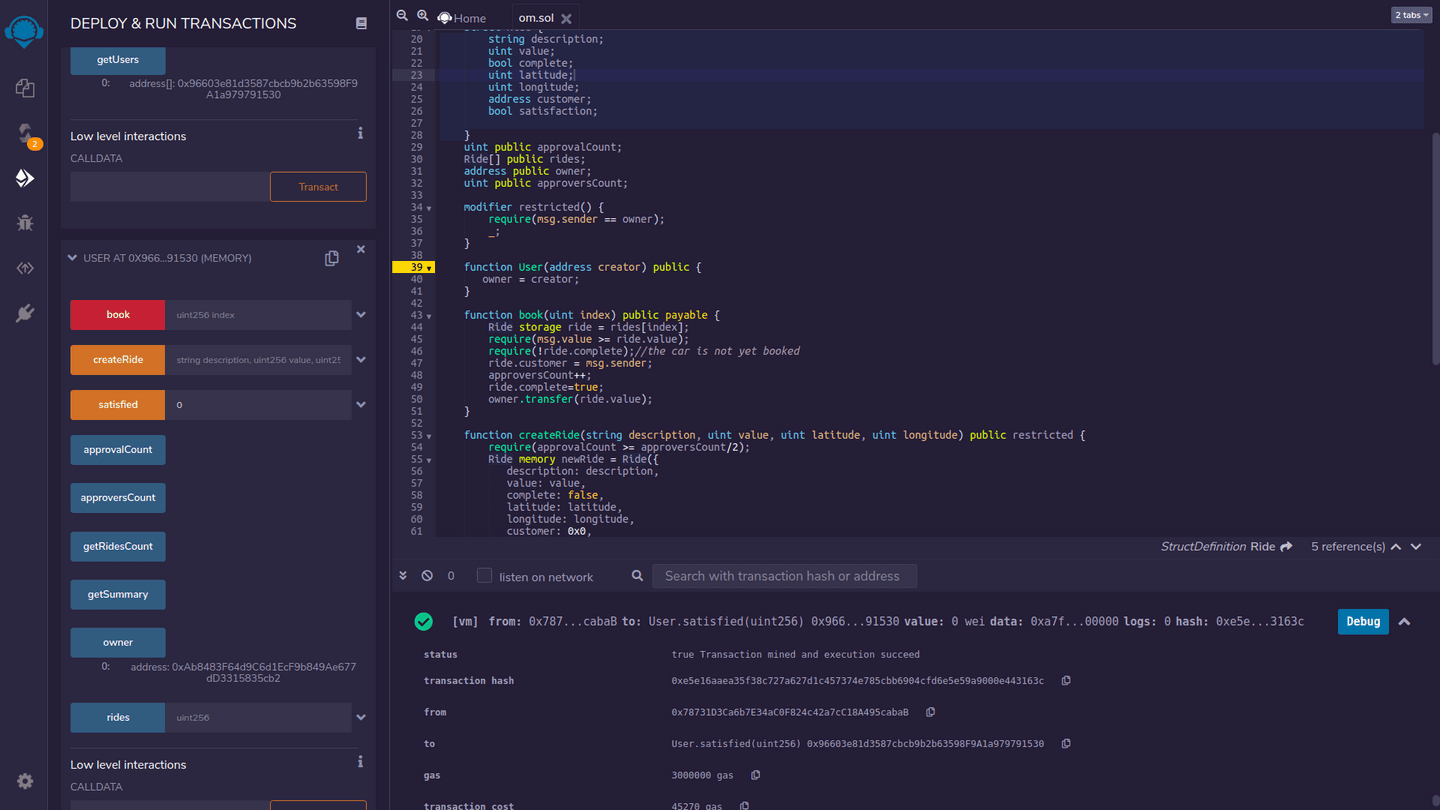
Task: Open the File Explorers sidebar icon
Action: (25, 88)
